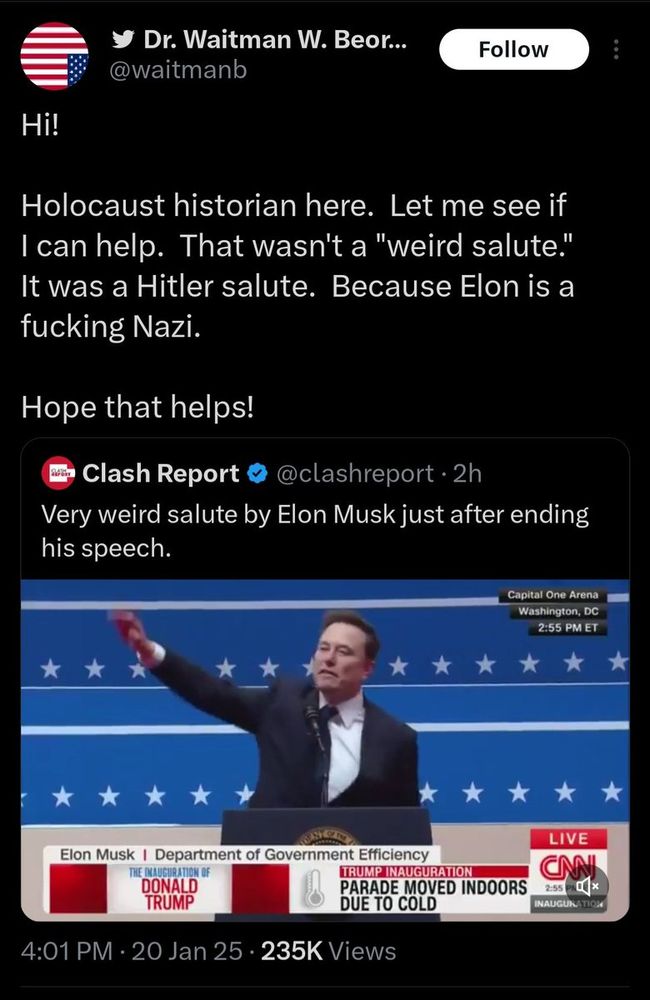
Task: Click the 4:01 PM tweet timestamp
Action: 66,951
